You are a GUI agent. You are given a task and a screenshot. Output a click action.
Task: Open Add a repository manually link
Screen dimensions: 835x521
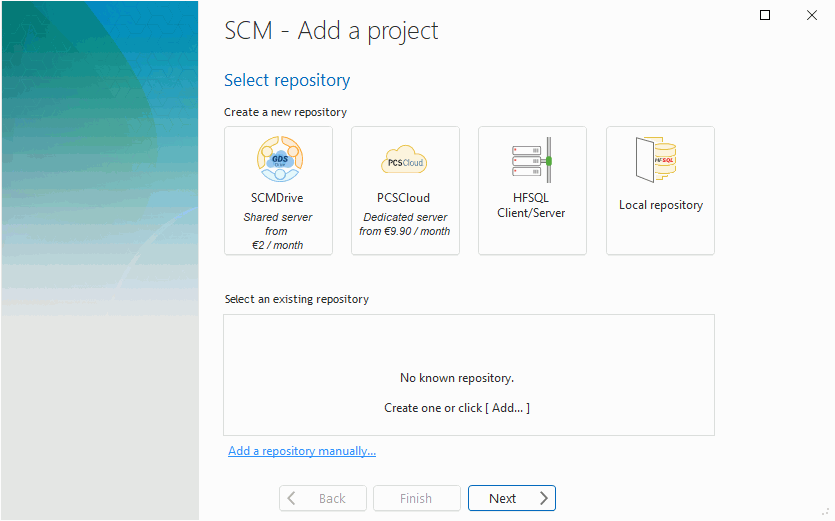tap(302, 451)
